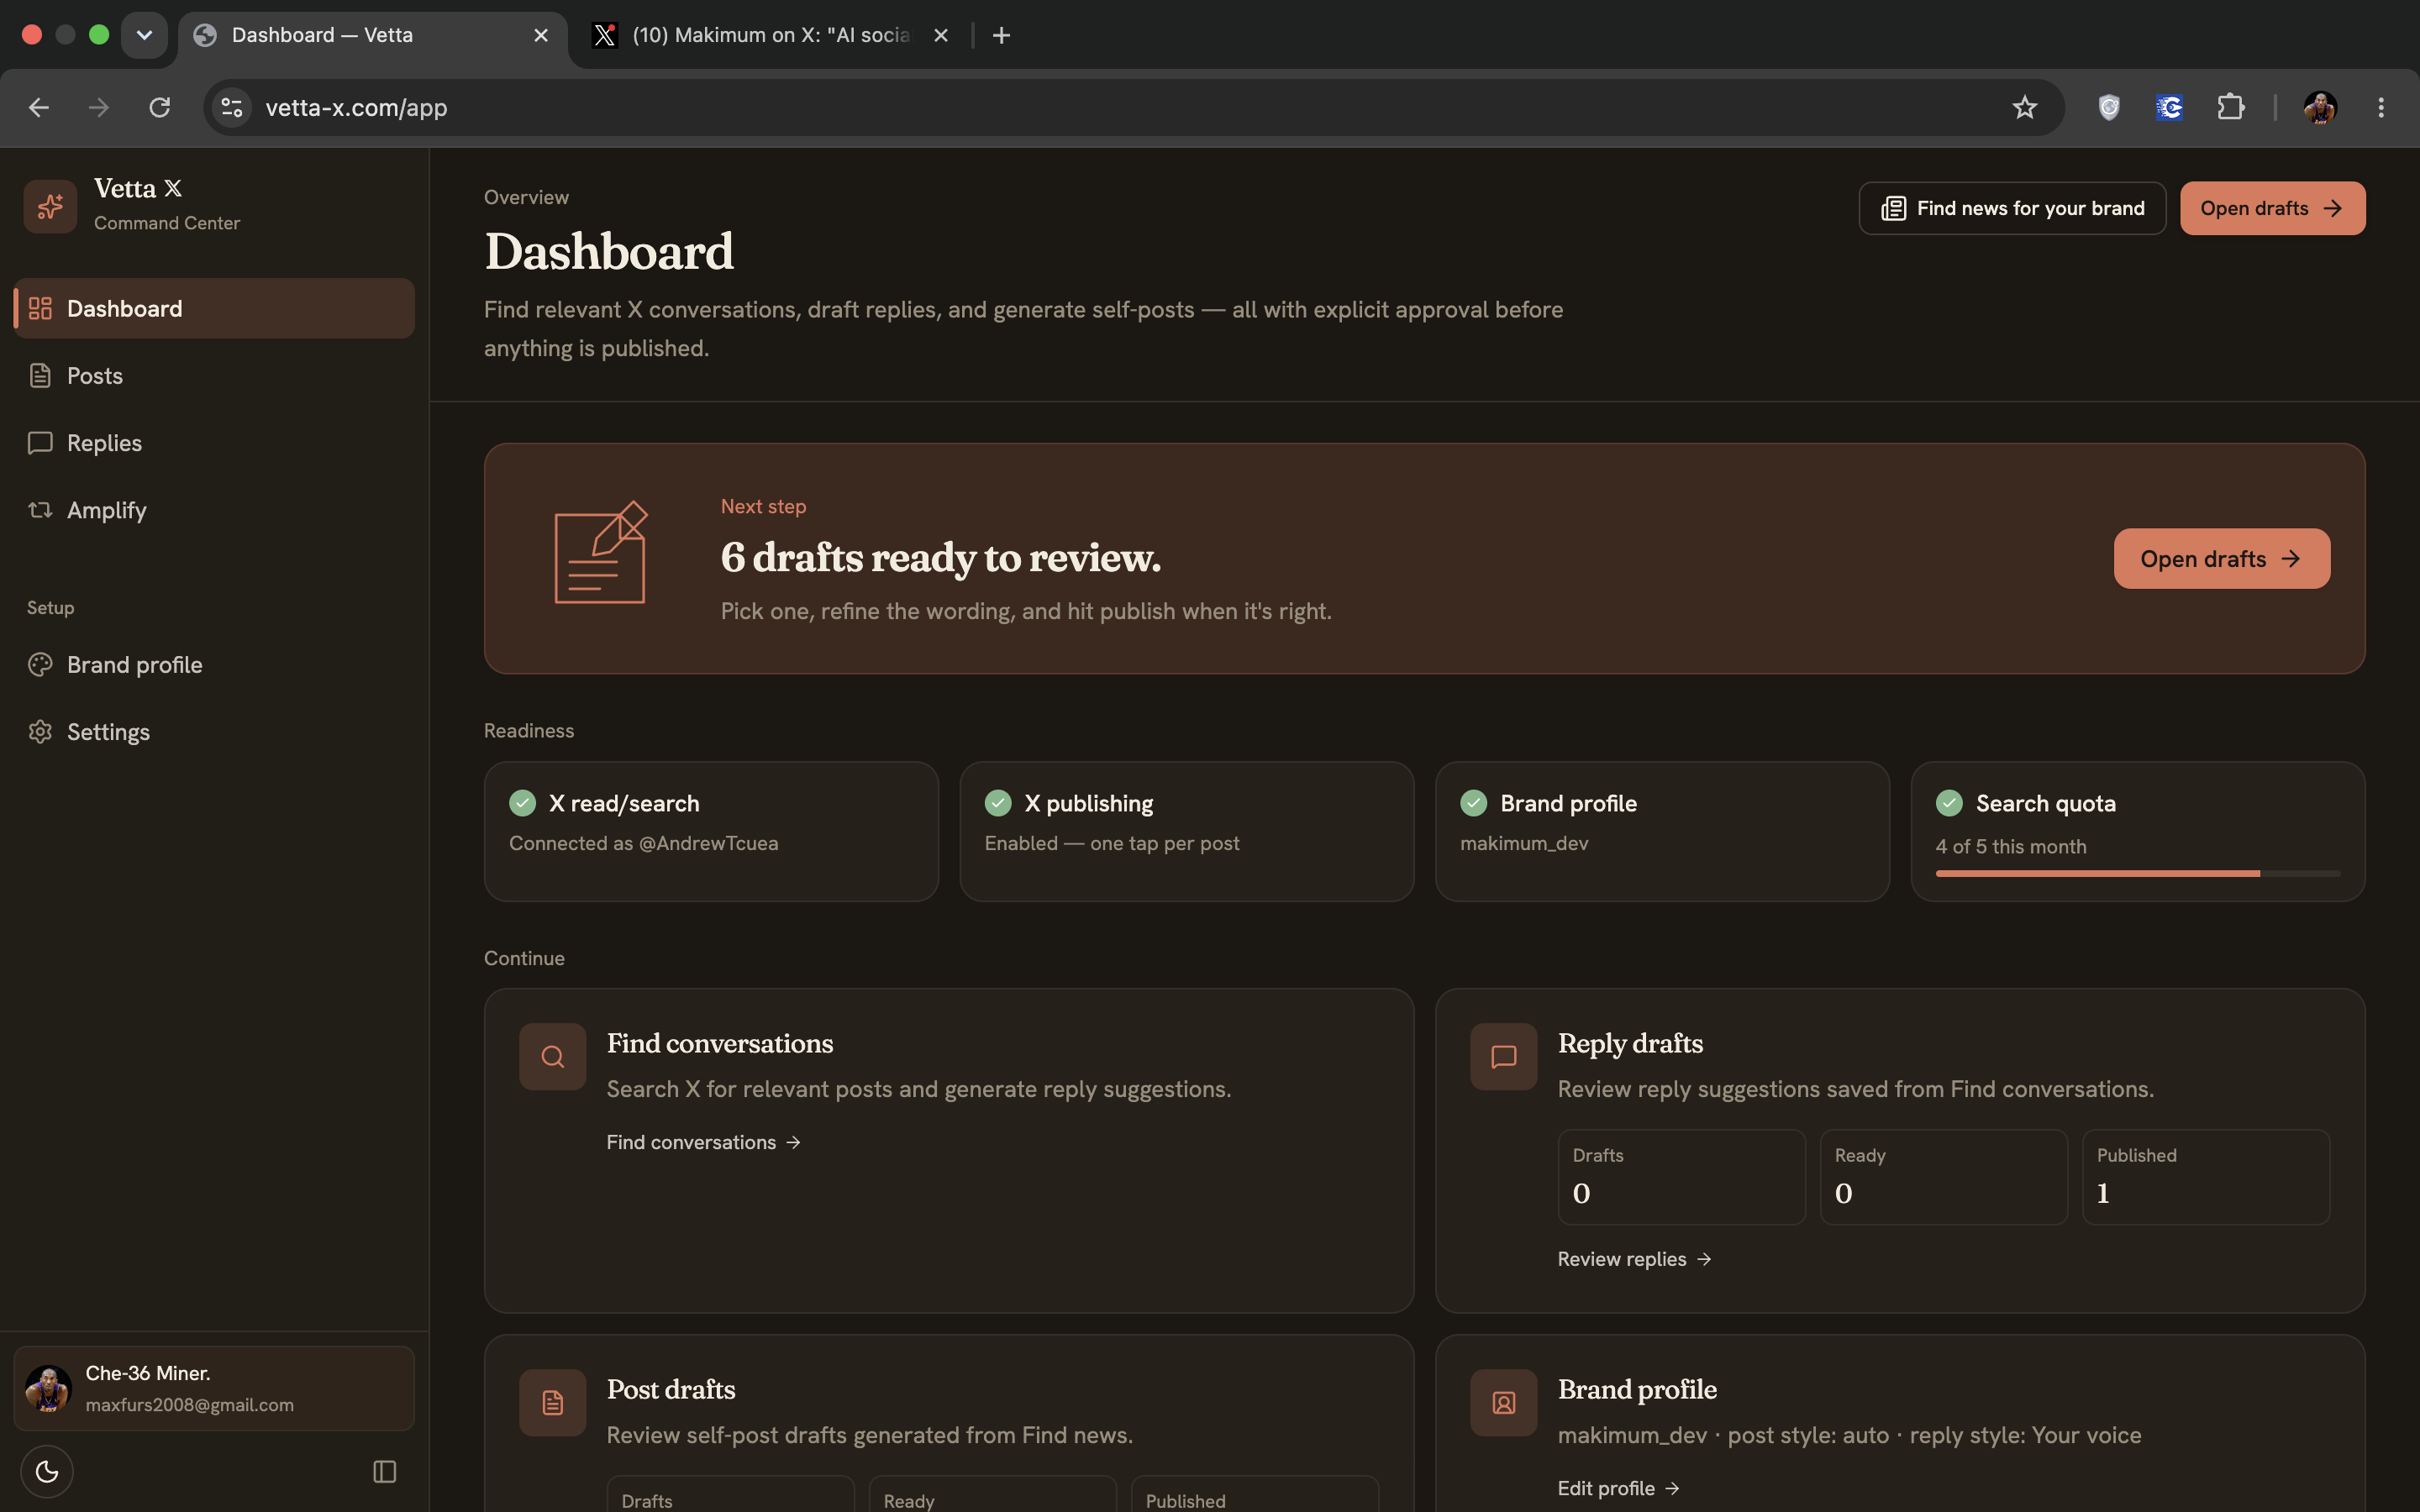Click the Reply drafts chat icon

[1503, 1057]
